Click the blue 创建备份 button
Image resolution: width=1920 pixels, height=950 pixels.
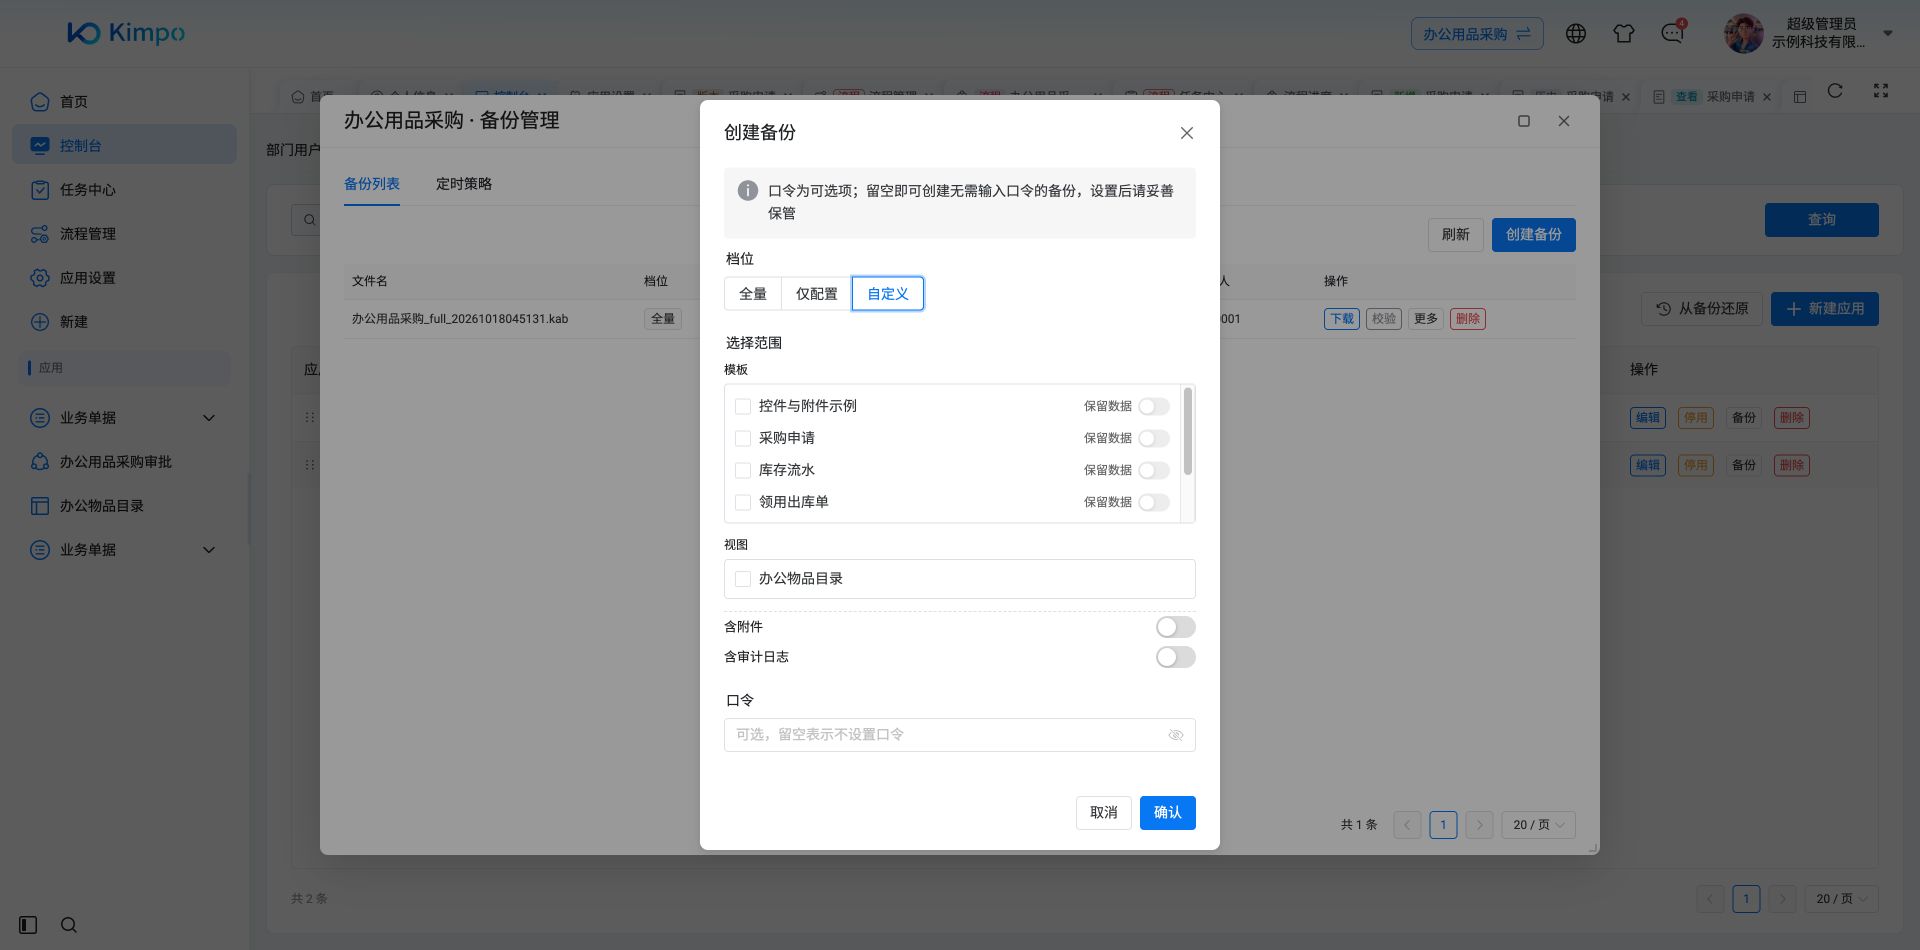coord(1534,235)
